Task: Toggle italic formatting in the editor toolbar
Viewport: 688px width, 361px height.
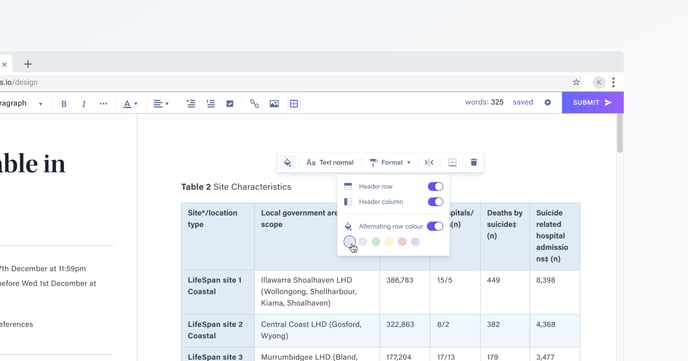Action: coord(83,104)
